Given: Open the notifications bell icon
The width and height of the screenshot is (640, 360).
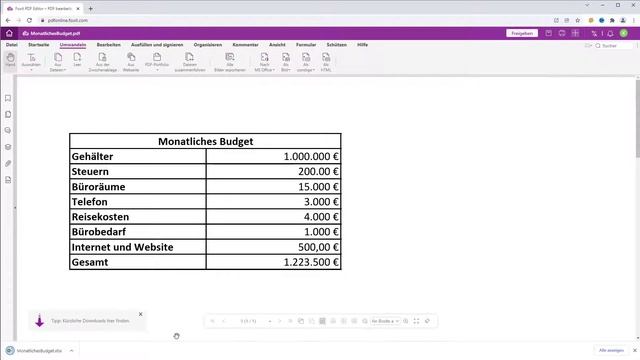Looking at the screenshot, I should pyautogui.click(x=610, y=33).
